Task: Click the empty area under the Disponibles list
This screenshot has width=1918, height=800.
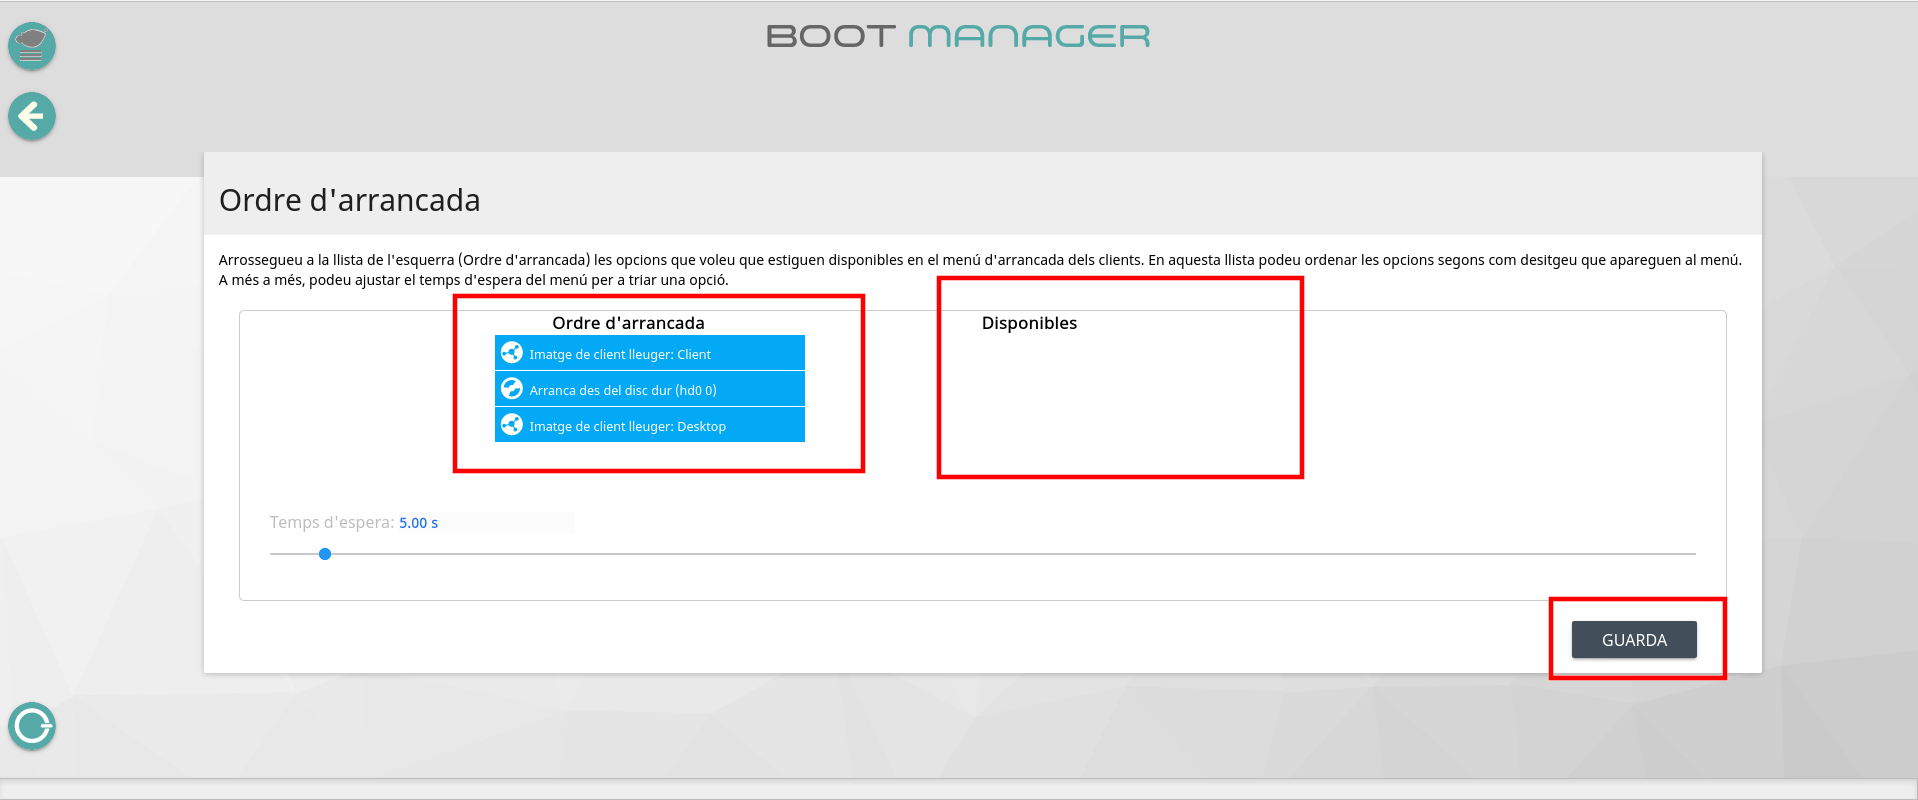Action: coord(1120,410)
